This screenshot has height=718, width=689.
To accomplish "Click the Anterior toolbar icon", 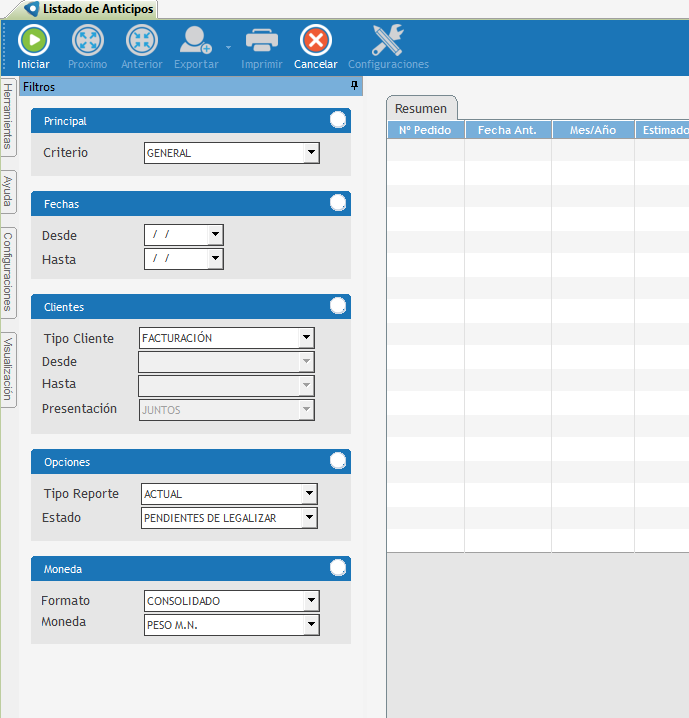I will coord(141,40).
